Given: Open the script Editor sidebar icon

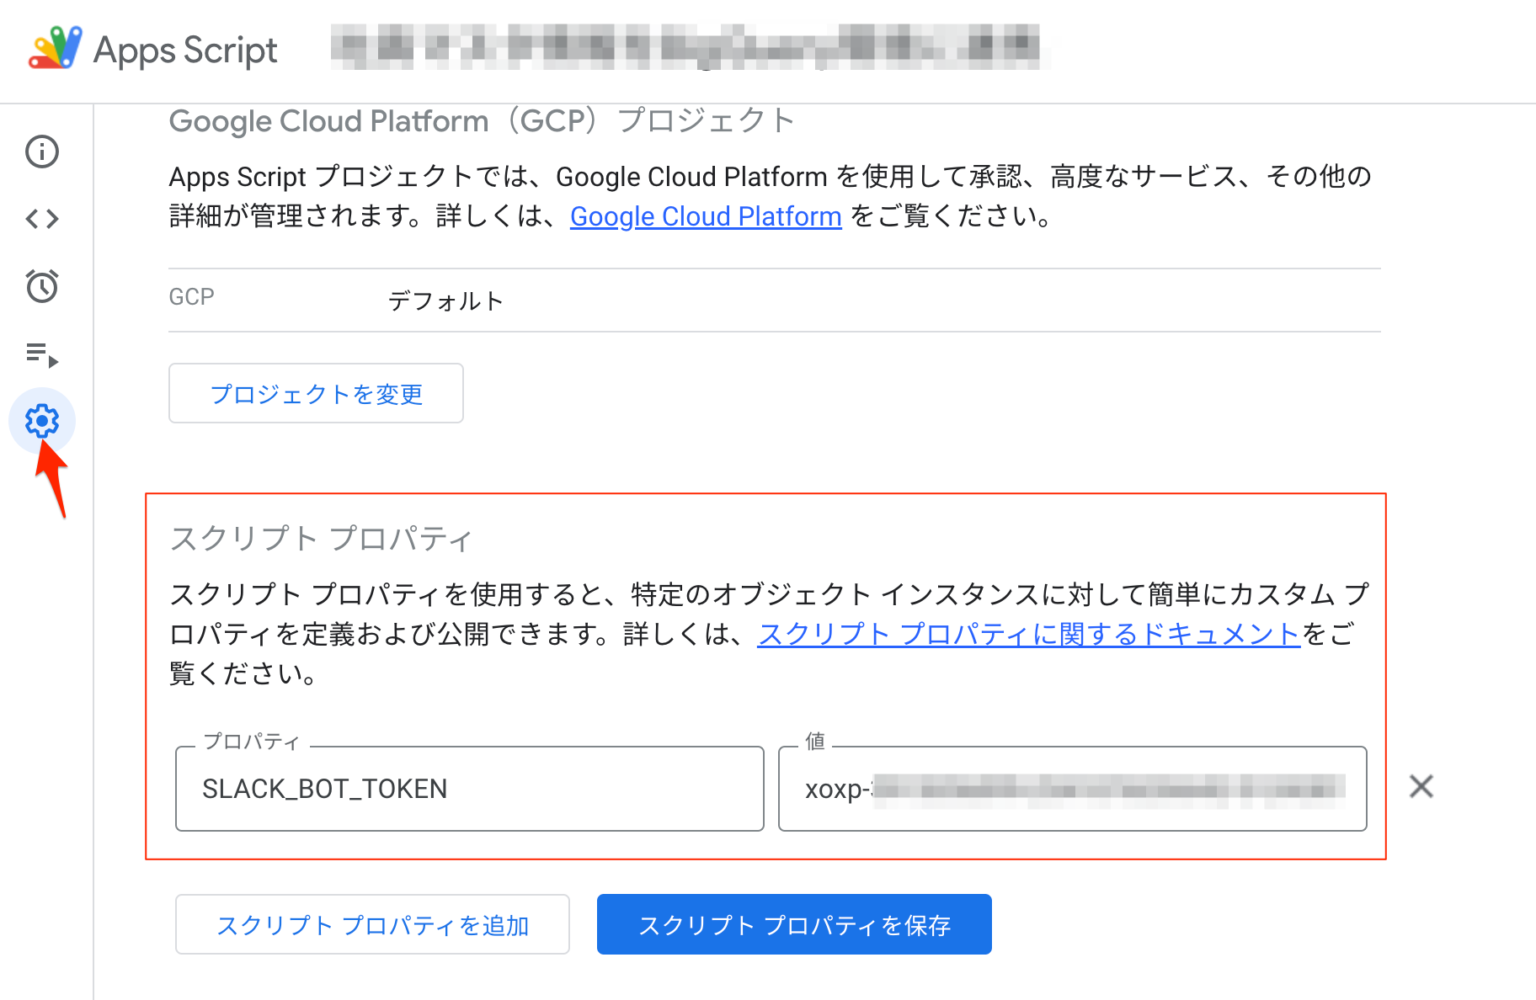Looking at the screenshot, I should pyautogui.click(x=40, y=219).
